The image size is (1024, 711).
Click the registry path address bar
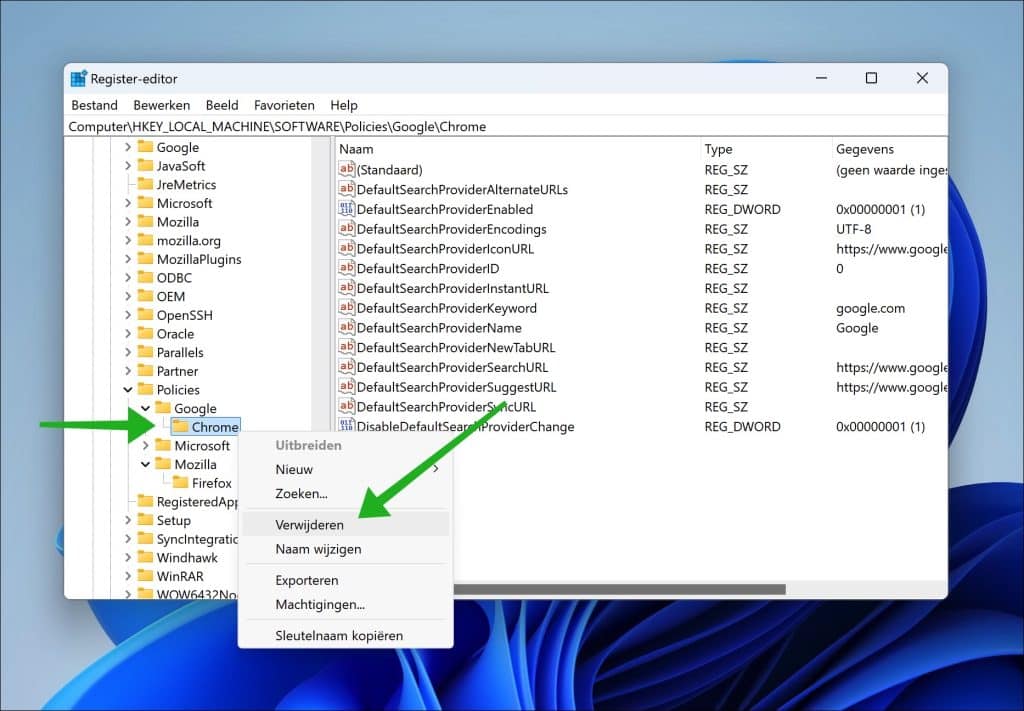click(506, 127)
